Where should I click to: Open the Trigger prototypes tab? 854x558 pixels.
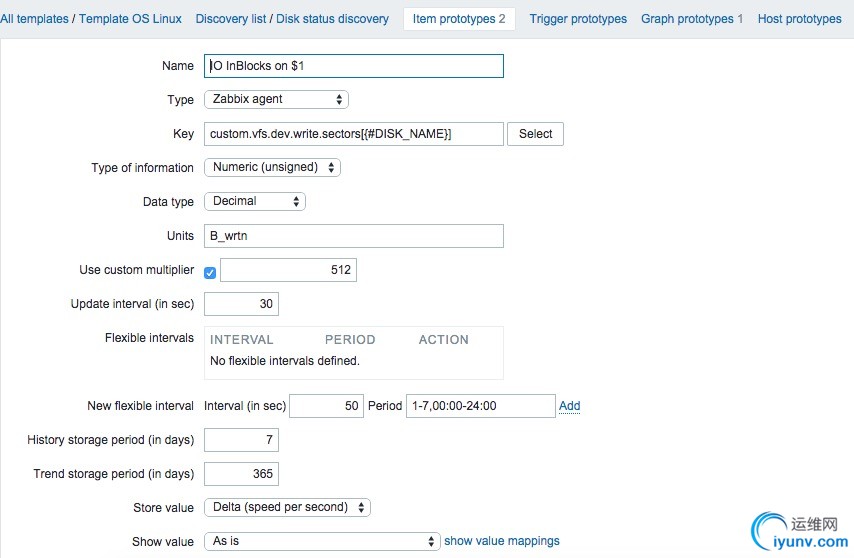578,19
